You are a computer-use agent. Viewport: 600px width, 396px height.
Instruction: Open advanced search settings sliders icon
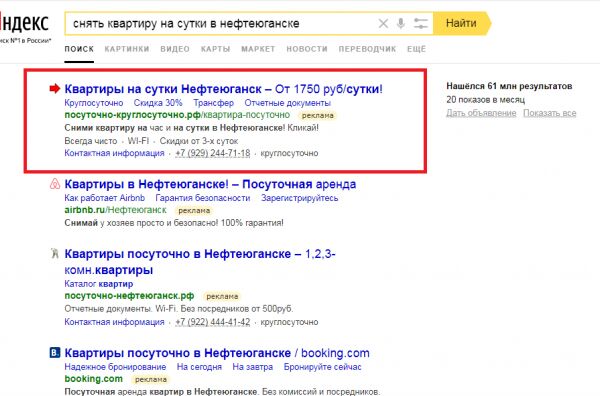point(421,24)
